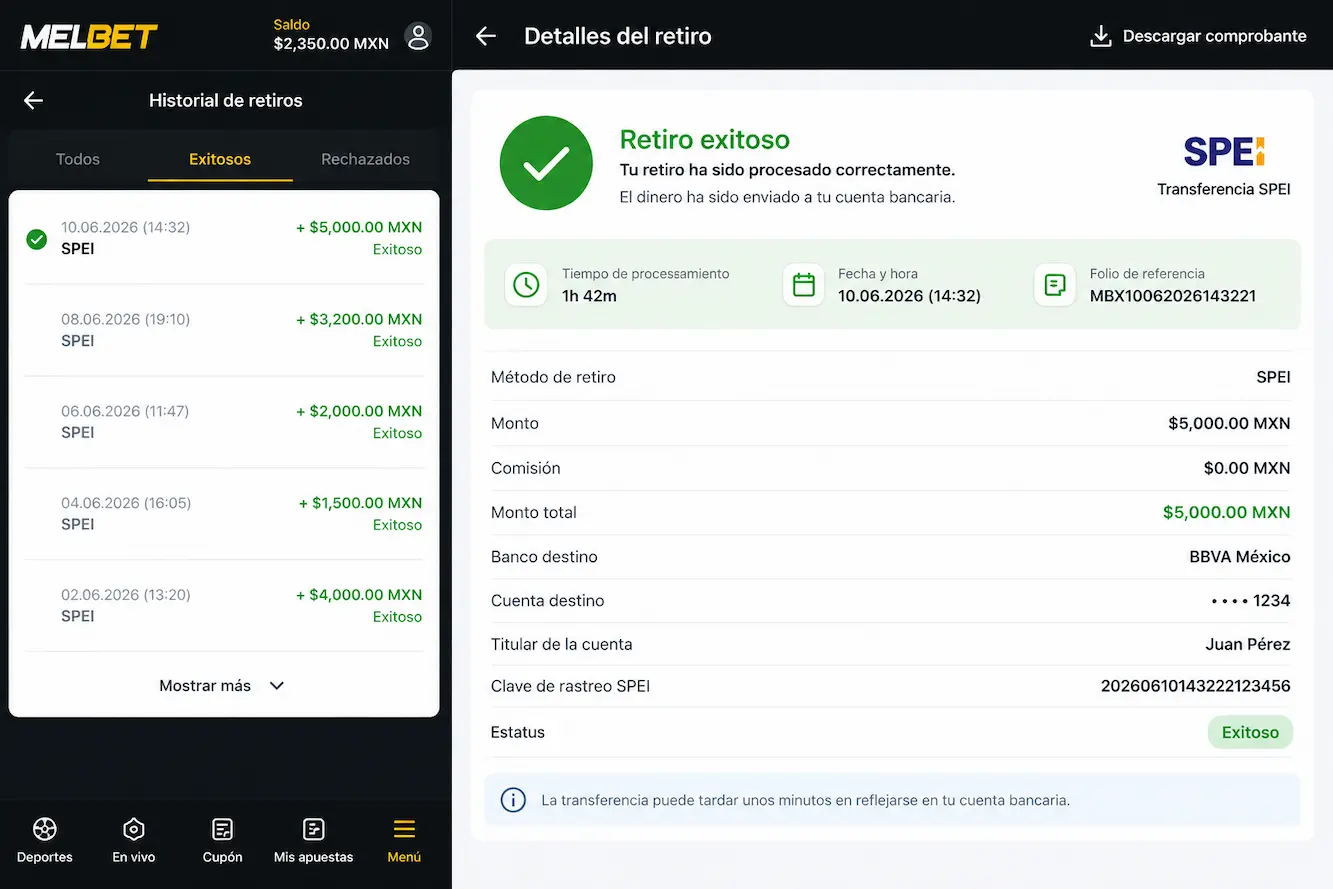
Task: Click the large green success checkmark
Action: (546, 163)
